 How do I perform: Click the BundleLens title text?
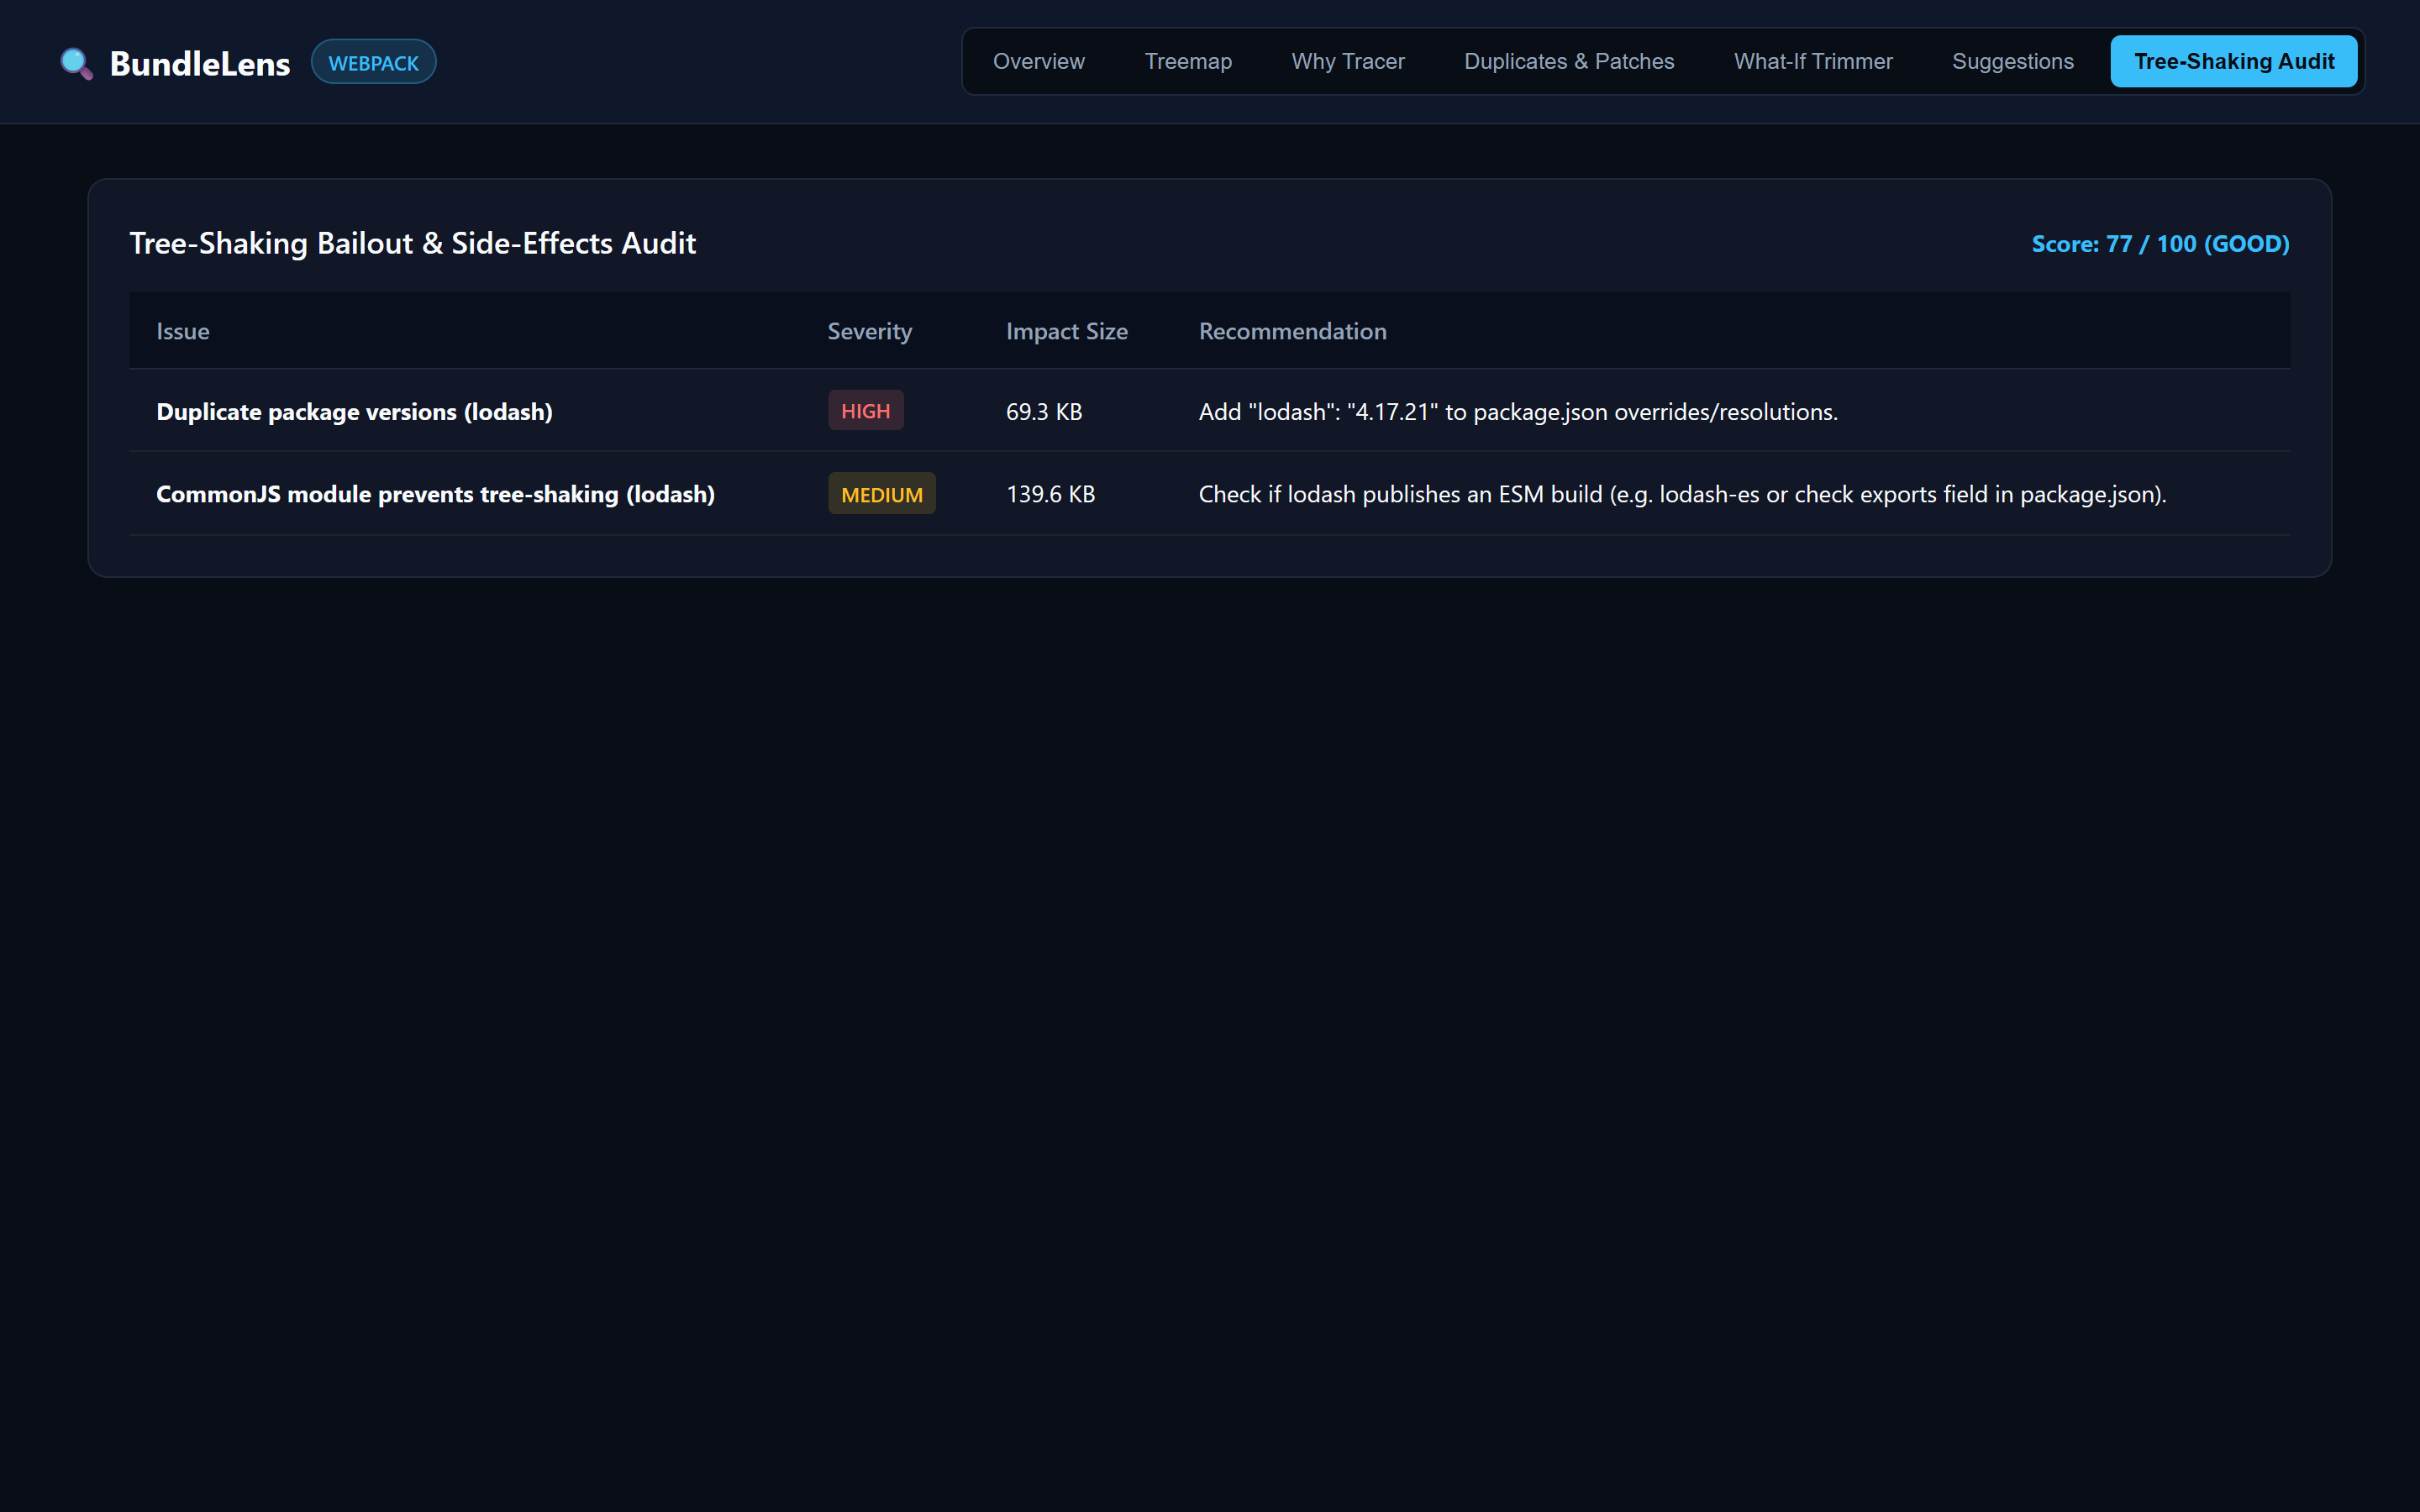click(x=200, y=63)
